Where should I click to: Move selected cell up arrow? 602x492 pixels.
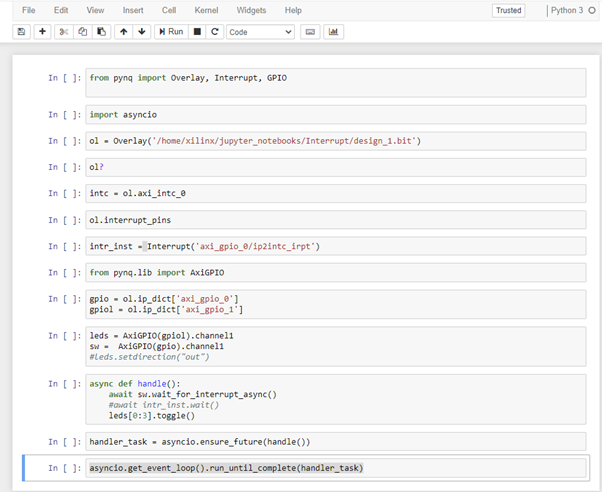pyautogui.click(x=124, y=32)
